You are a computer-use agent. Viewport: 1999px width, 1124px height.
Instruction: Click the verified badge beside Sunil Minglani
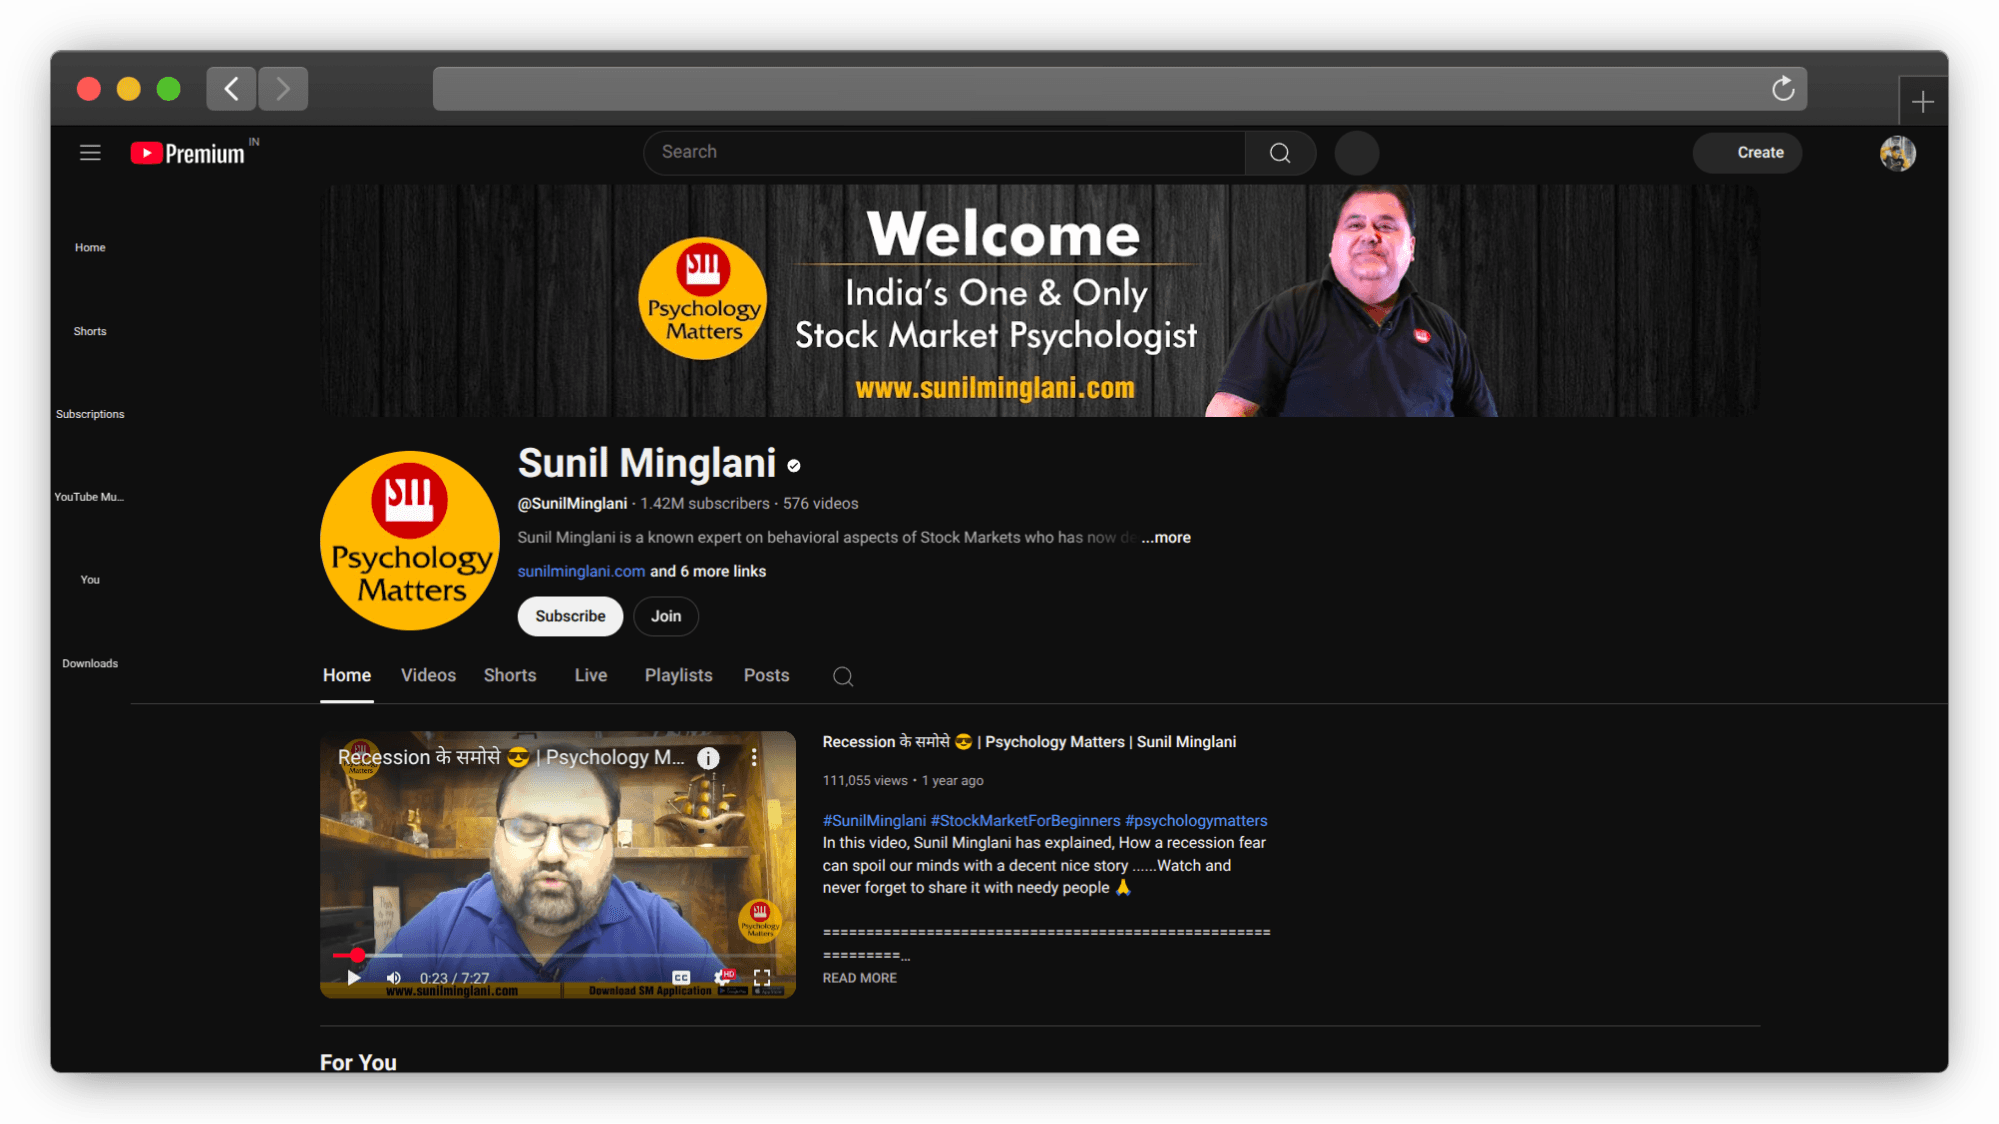click(x=794, y=466)
